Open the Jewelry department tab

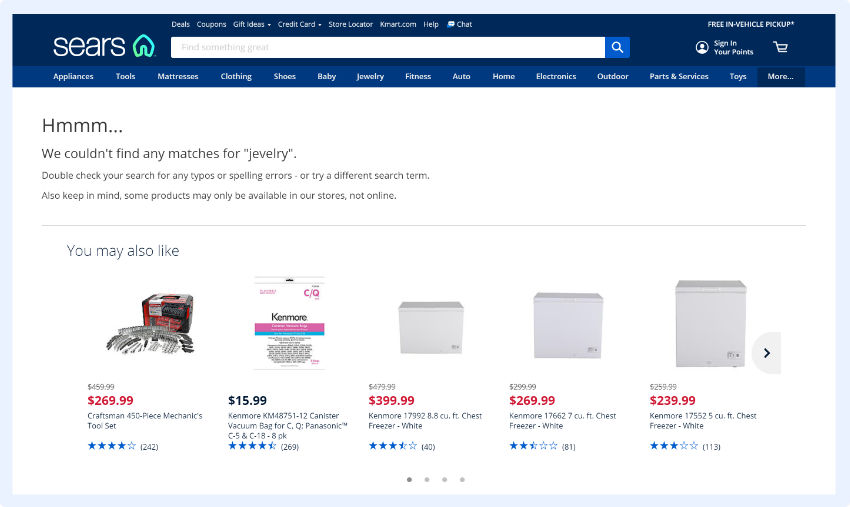click(370, 76)
